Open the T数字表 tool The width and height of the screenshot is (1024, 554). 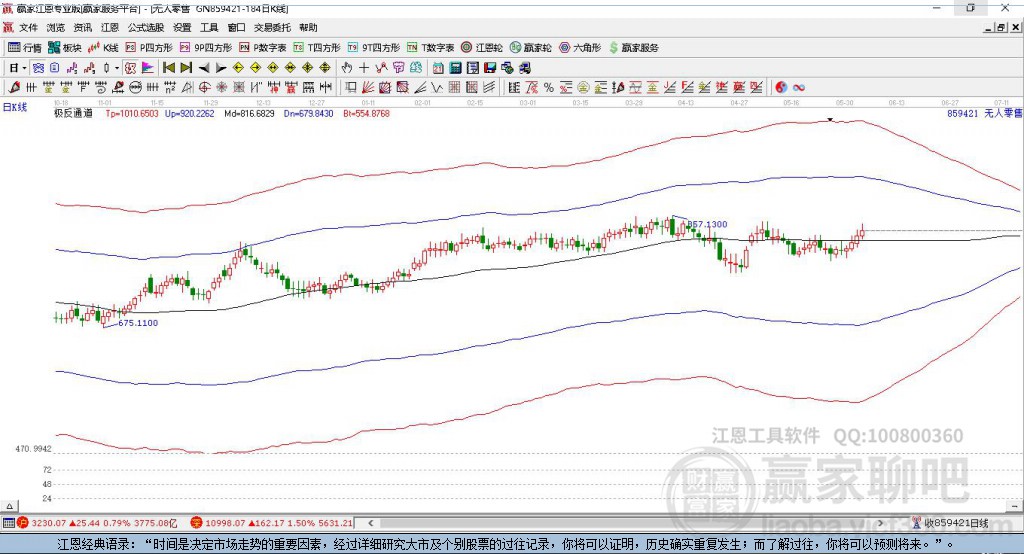coord(430,48)
